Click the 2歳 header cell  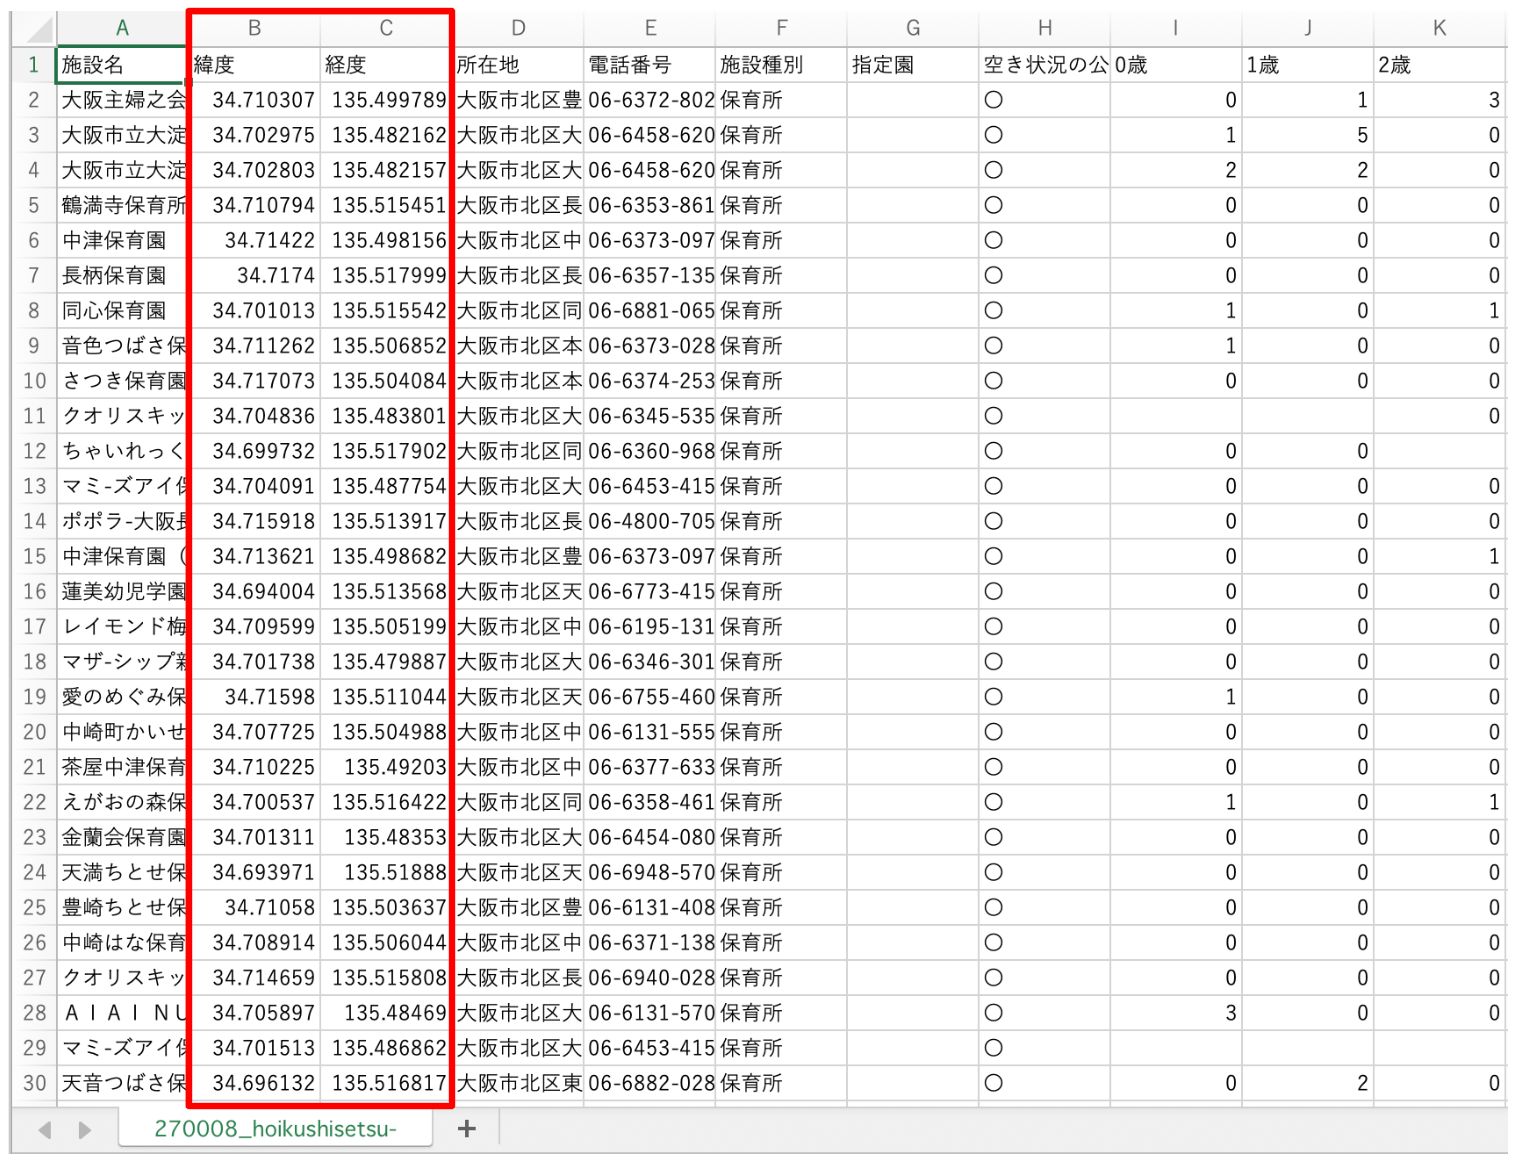[x=1440, y=65]
